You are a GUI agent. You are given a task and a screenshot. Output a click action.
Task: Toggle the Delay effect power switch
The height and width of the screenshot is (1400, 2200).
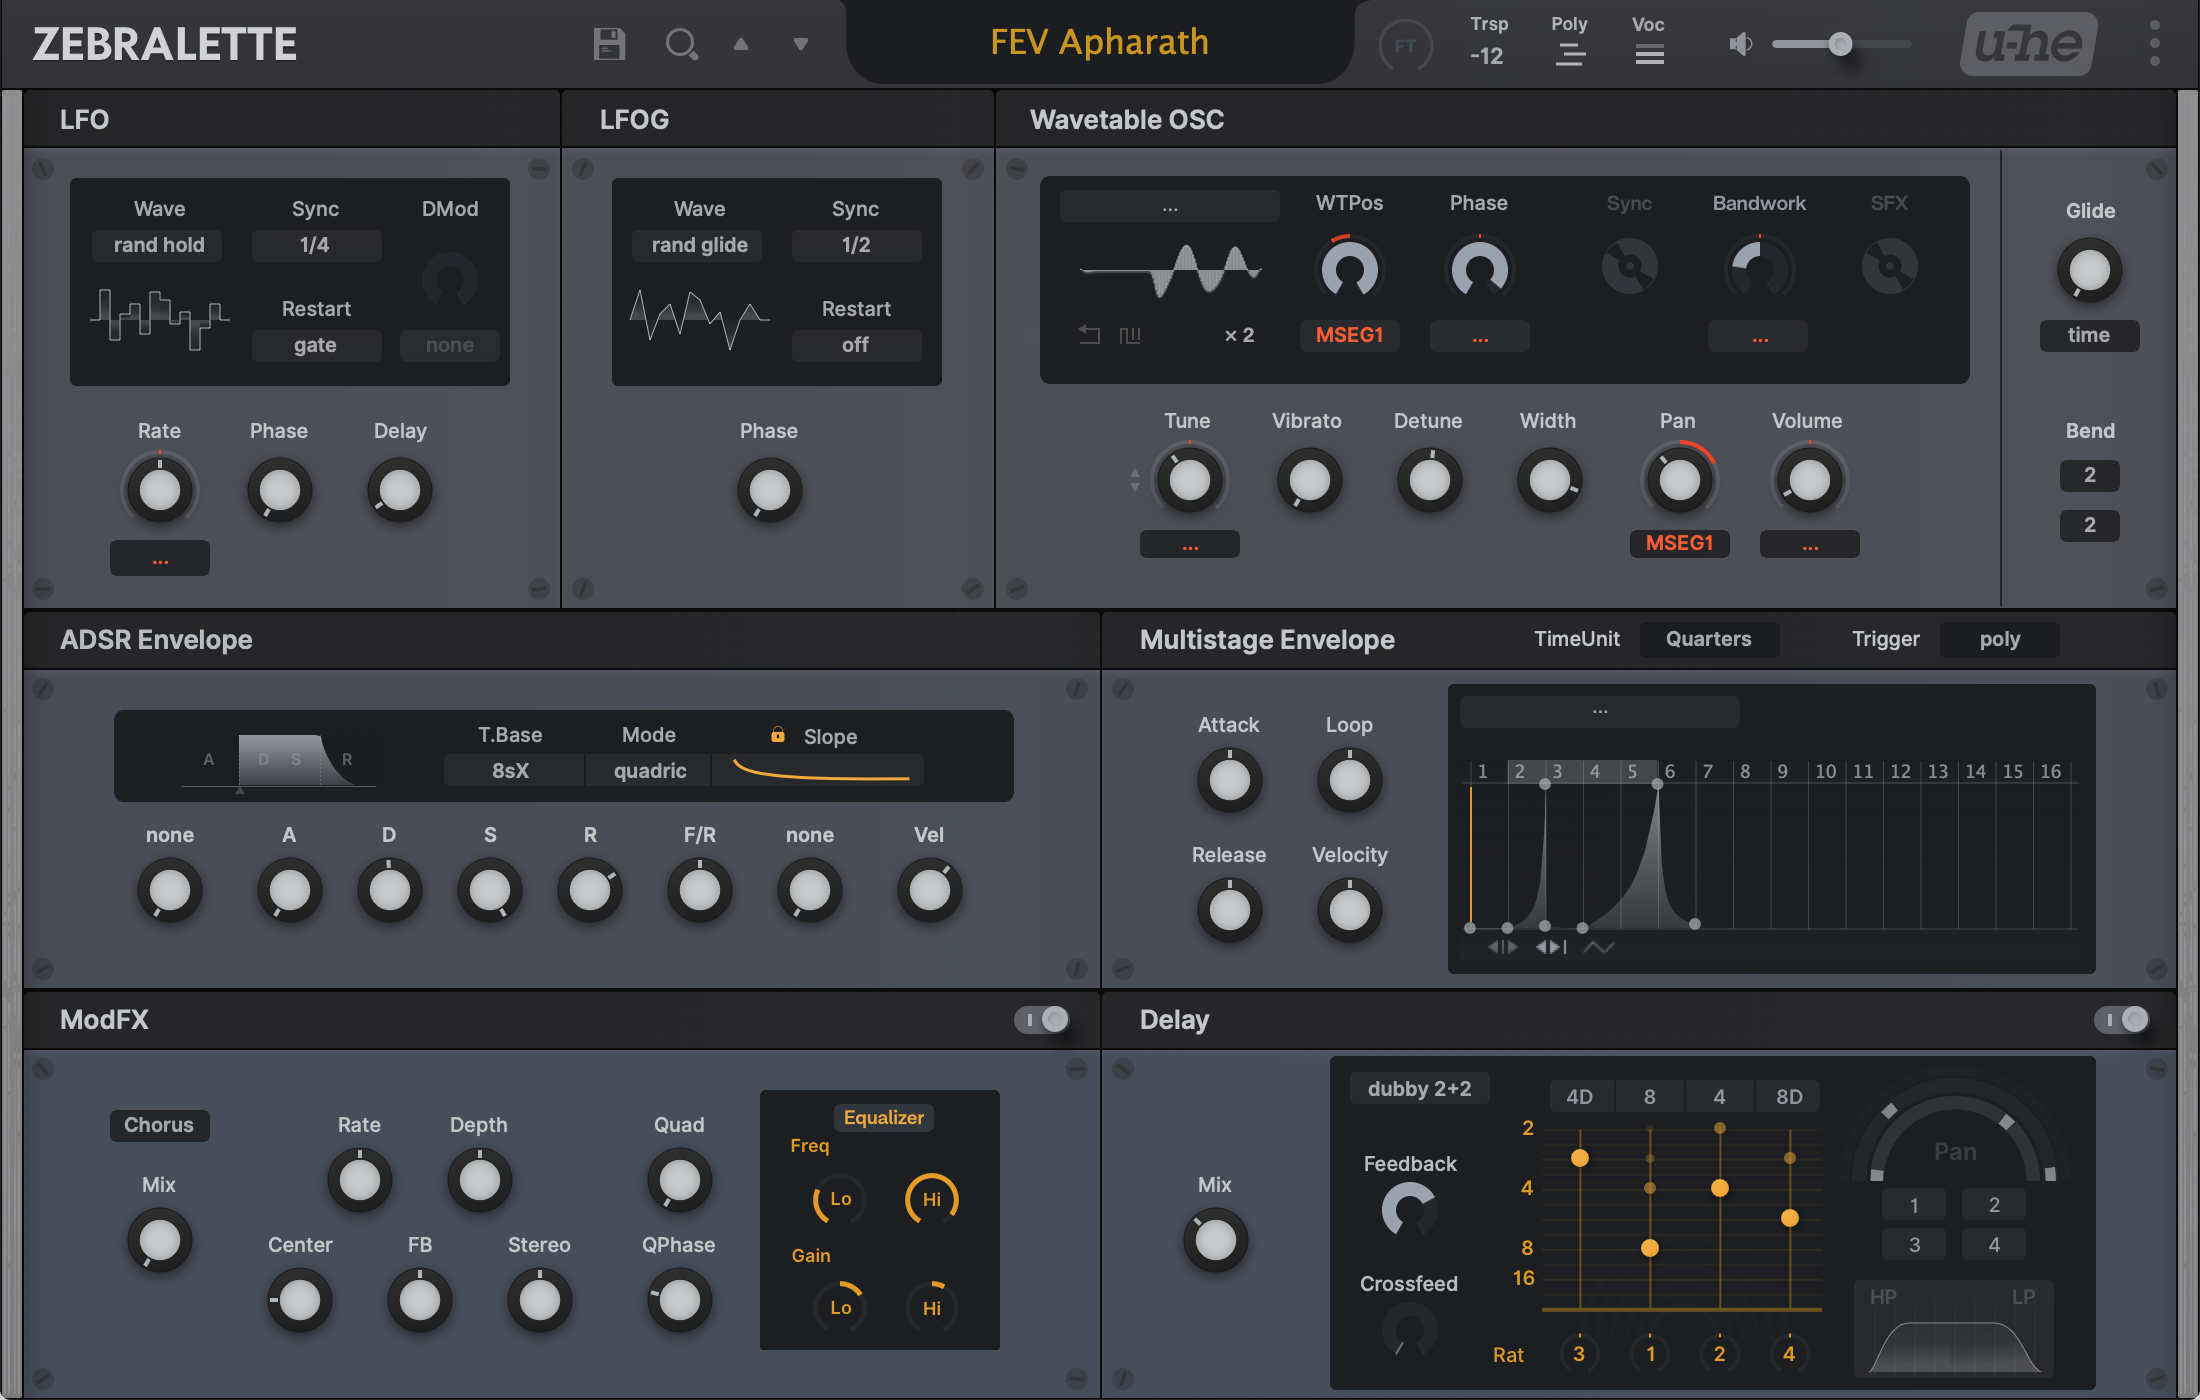[2122, 1019]
